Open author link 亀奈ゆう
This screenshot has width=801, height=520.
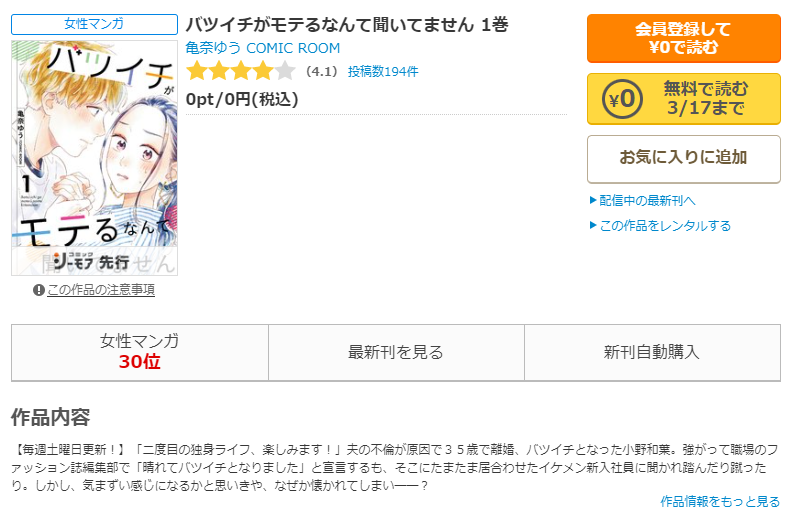213,48
